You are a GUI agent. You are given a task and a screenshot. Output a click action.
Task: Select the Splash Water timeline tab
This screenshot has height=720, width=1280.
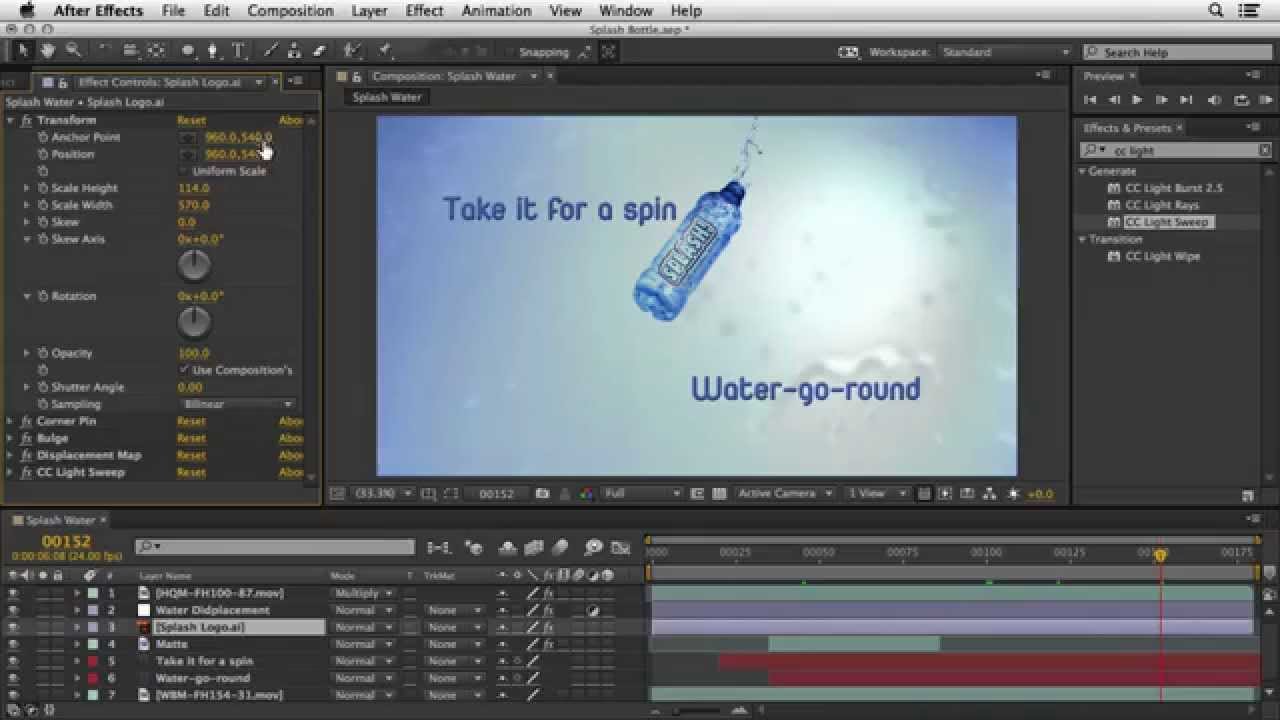point(60,520)
